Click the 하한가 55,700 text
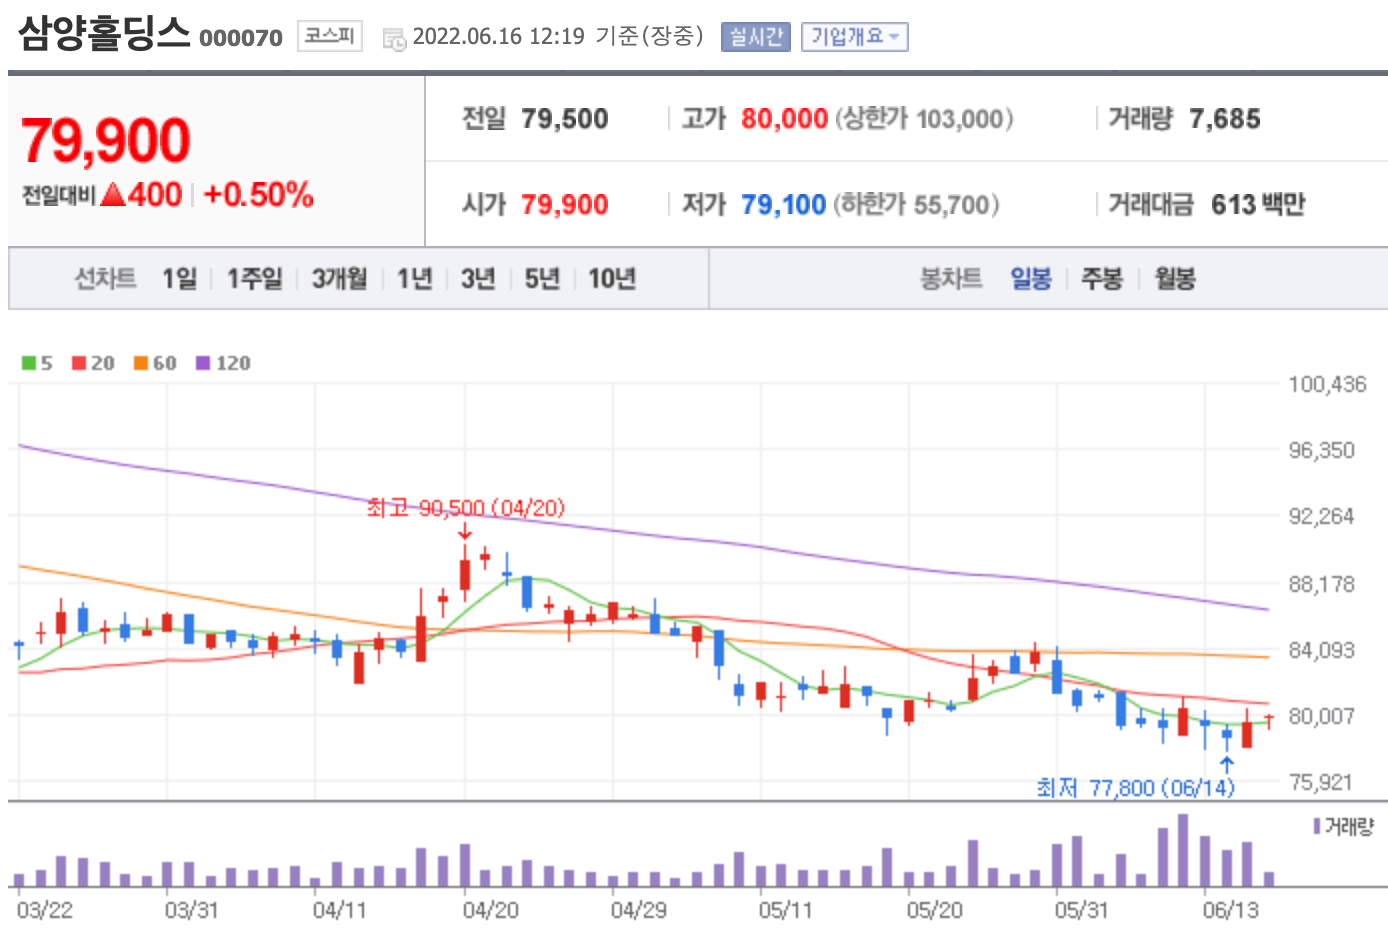1388x938 pixels. coord(917,205)
